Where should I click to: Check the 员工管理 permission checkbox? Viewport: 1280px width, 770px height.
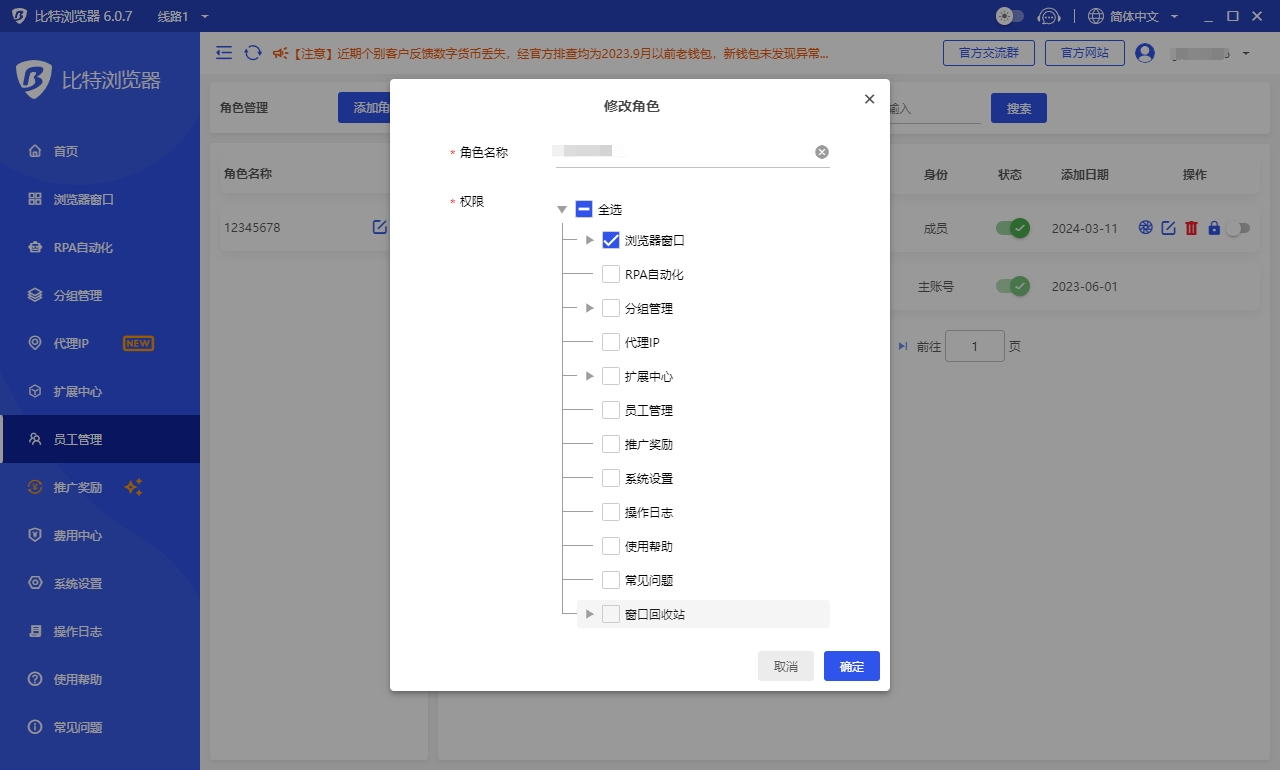click(x=611, y=410)
